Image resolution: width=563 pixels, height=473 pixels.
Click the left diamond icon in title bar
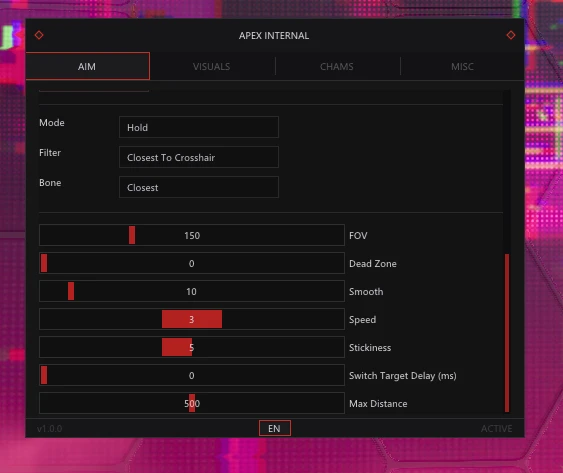[x=39, y=35]
